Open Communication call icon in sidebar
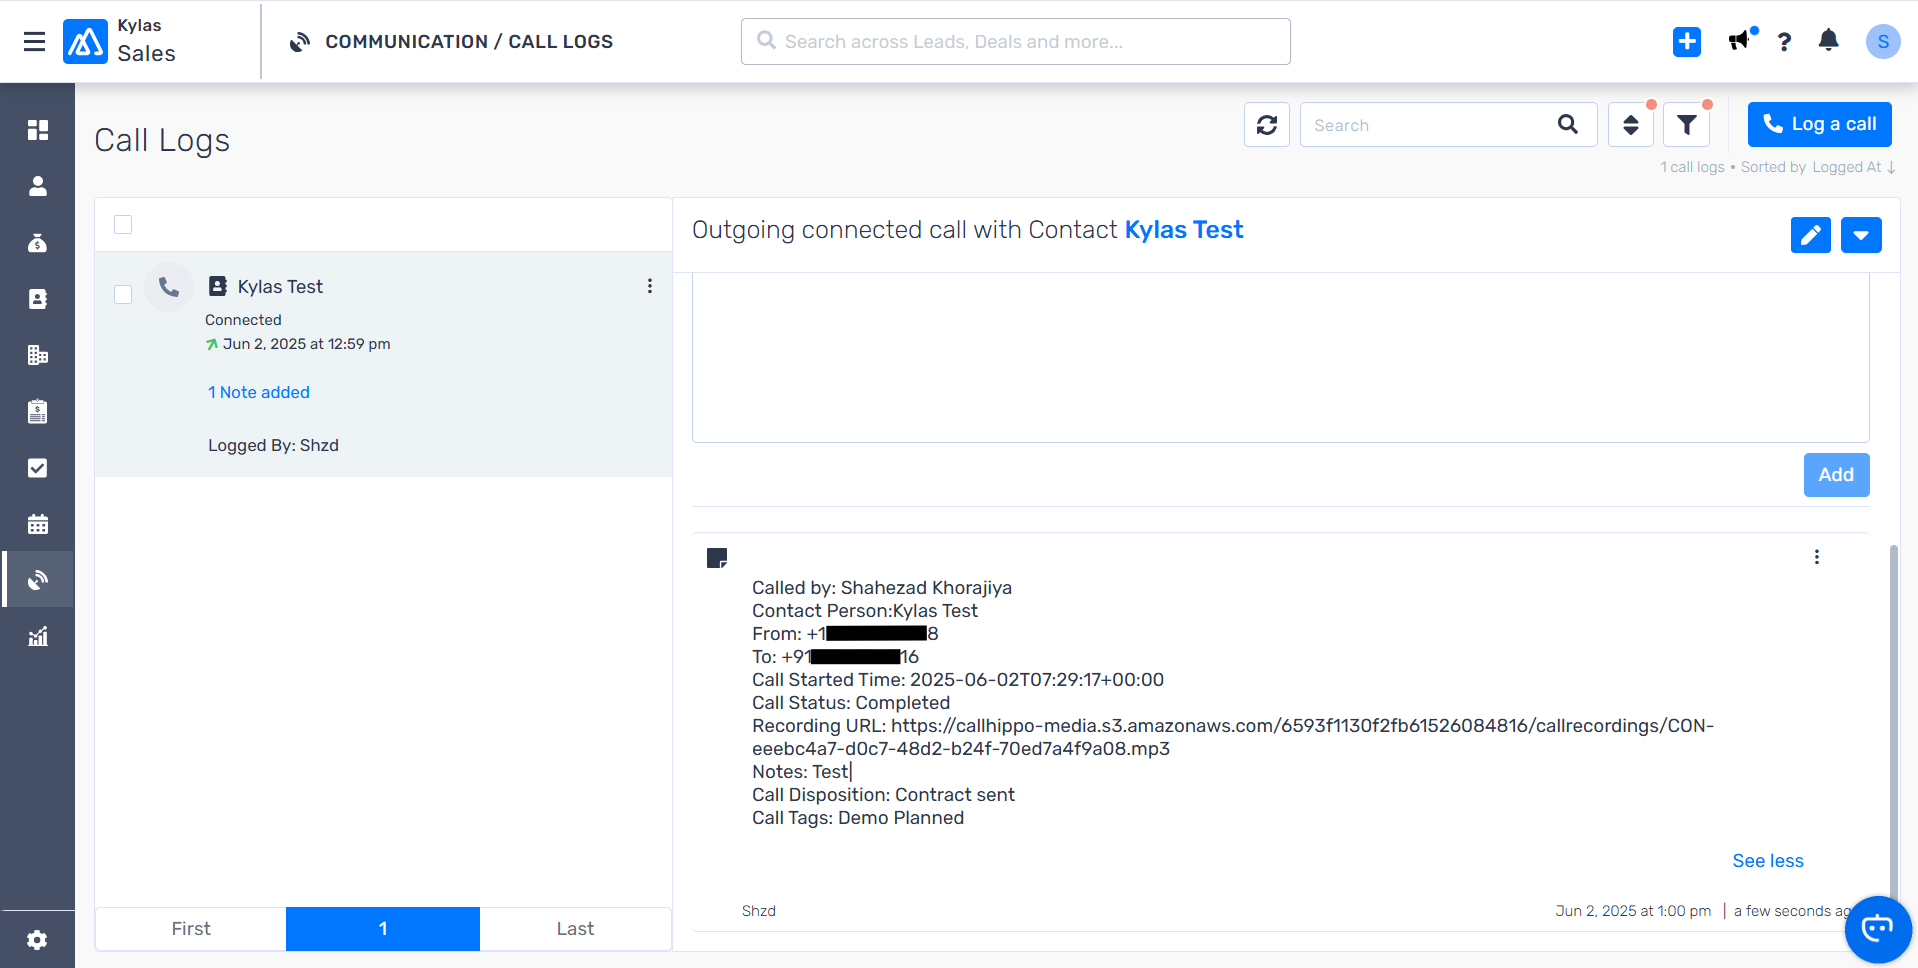The width and height of the screenshot is (1918, 968). (x=38, y=580)
